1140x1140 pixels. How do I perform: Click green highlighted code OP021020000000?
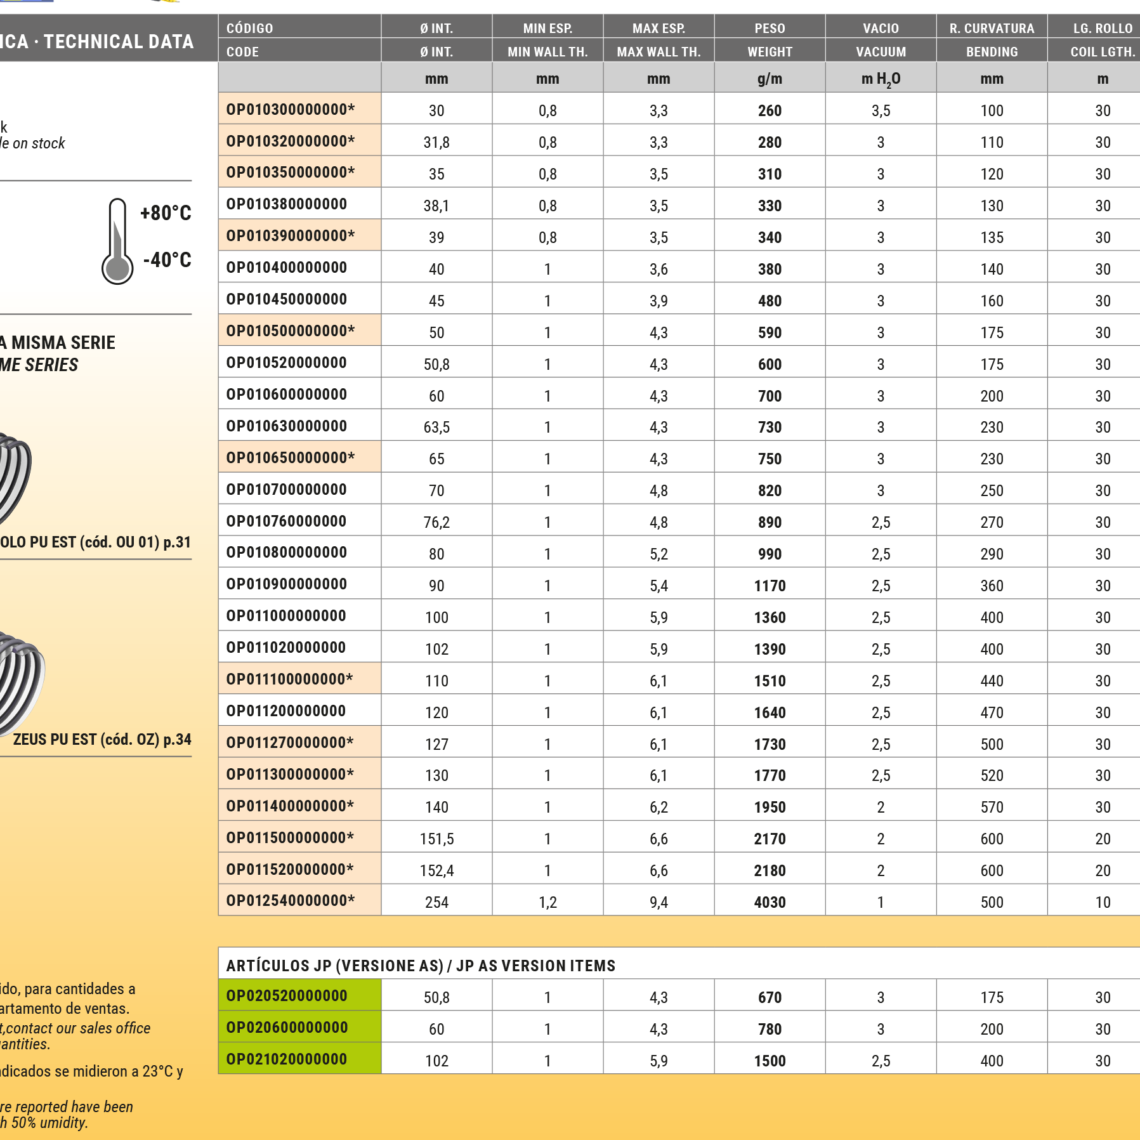click(x=287, y=1059)
